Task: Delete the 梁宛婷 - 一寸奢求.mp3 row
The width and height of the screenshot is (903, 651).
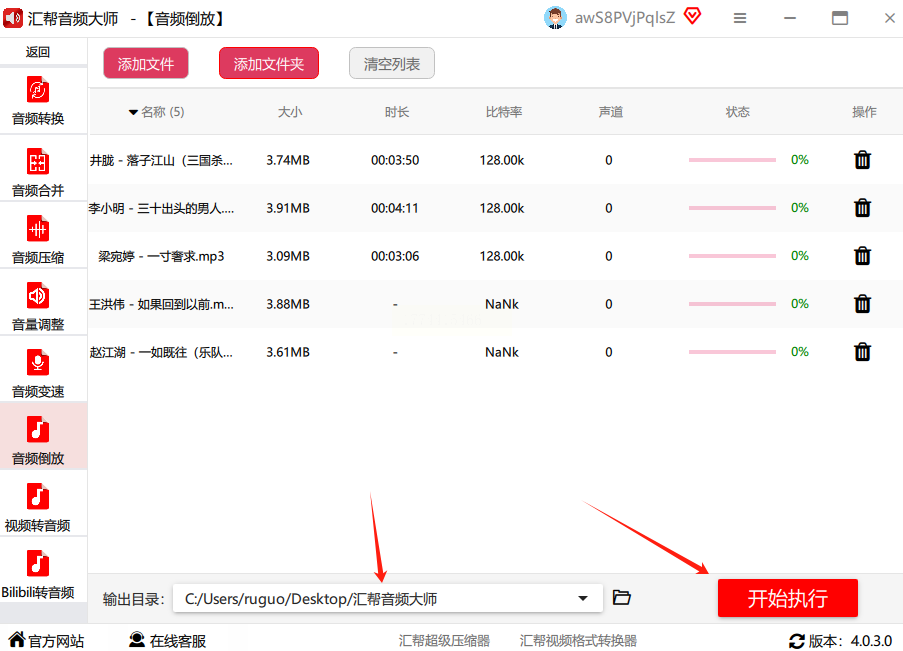Action: pos(862,255)
